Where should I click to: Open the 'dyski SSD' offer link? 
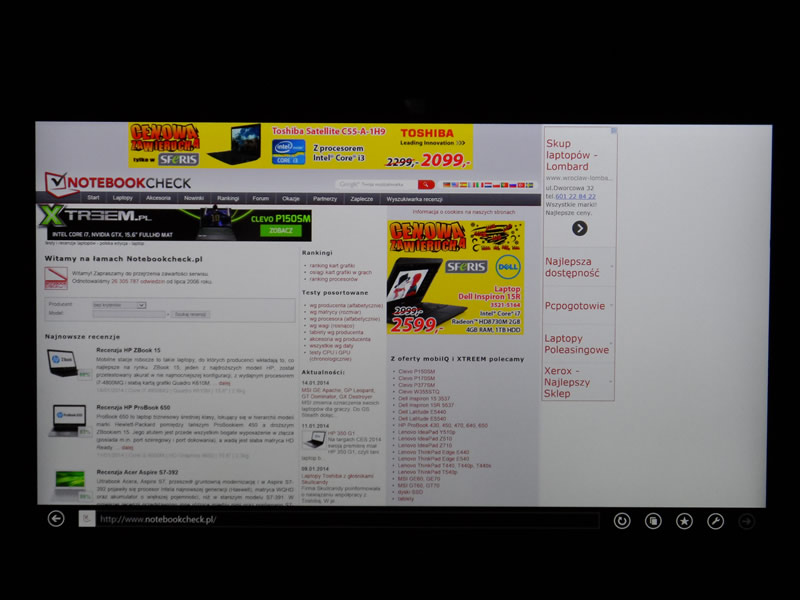[410, 492]
